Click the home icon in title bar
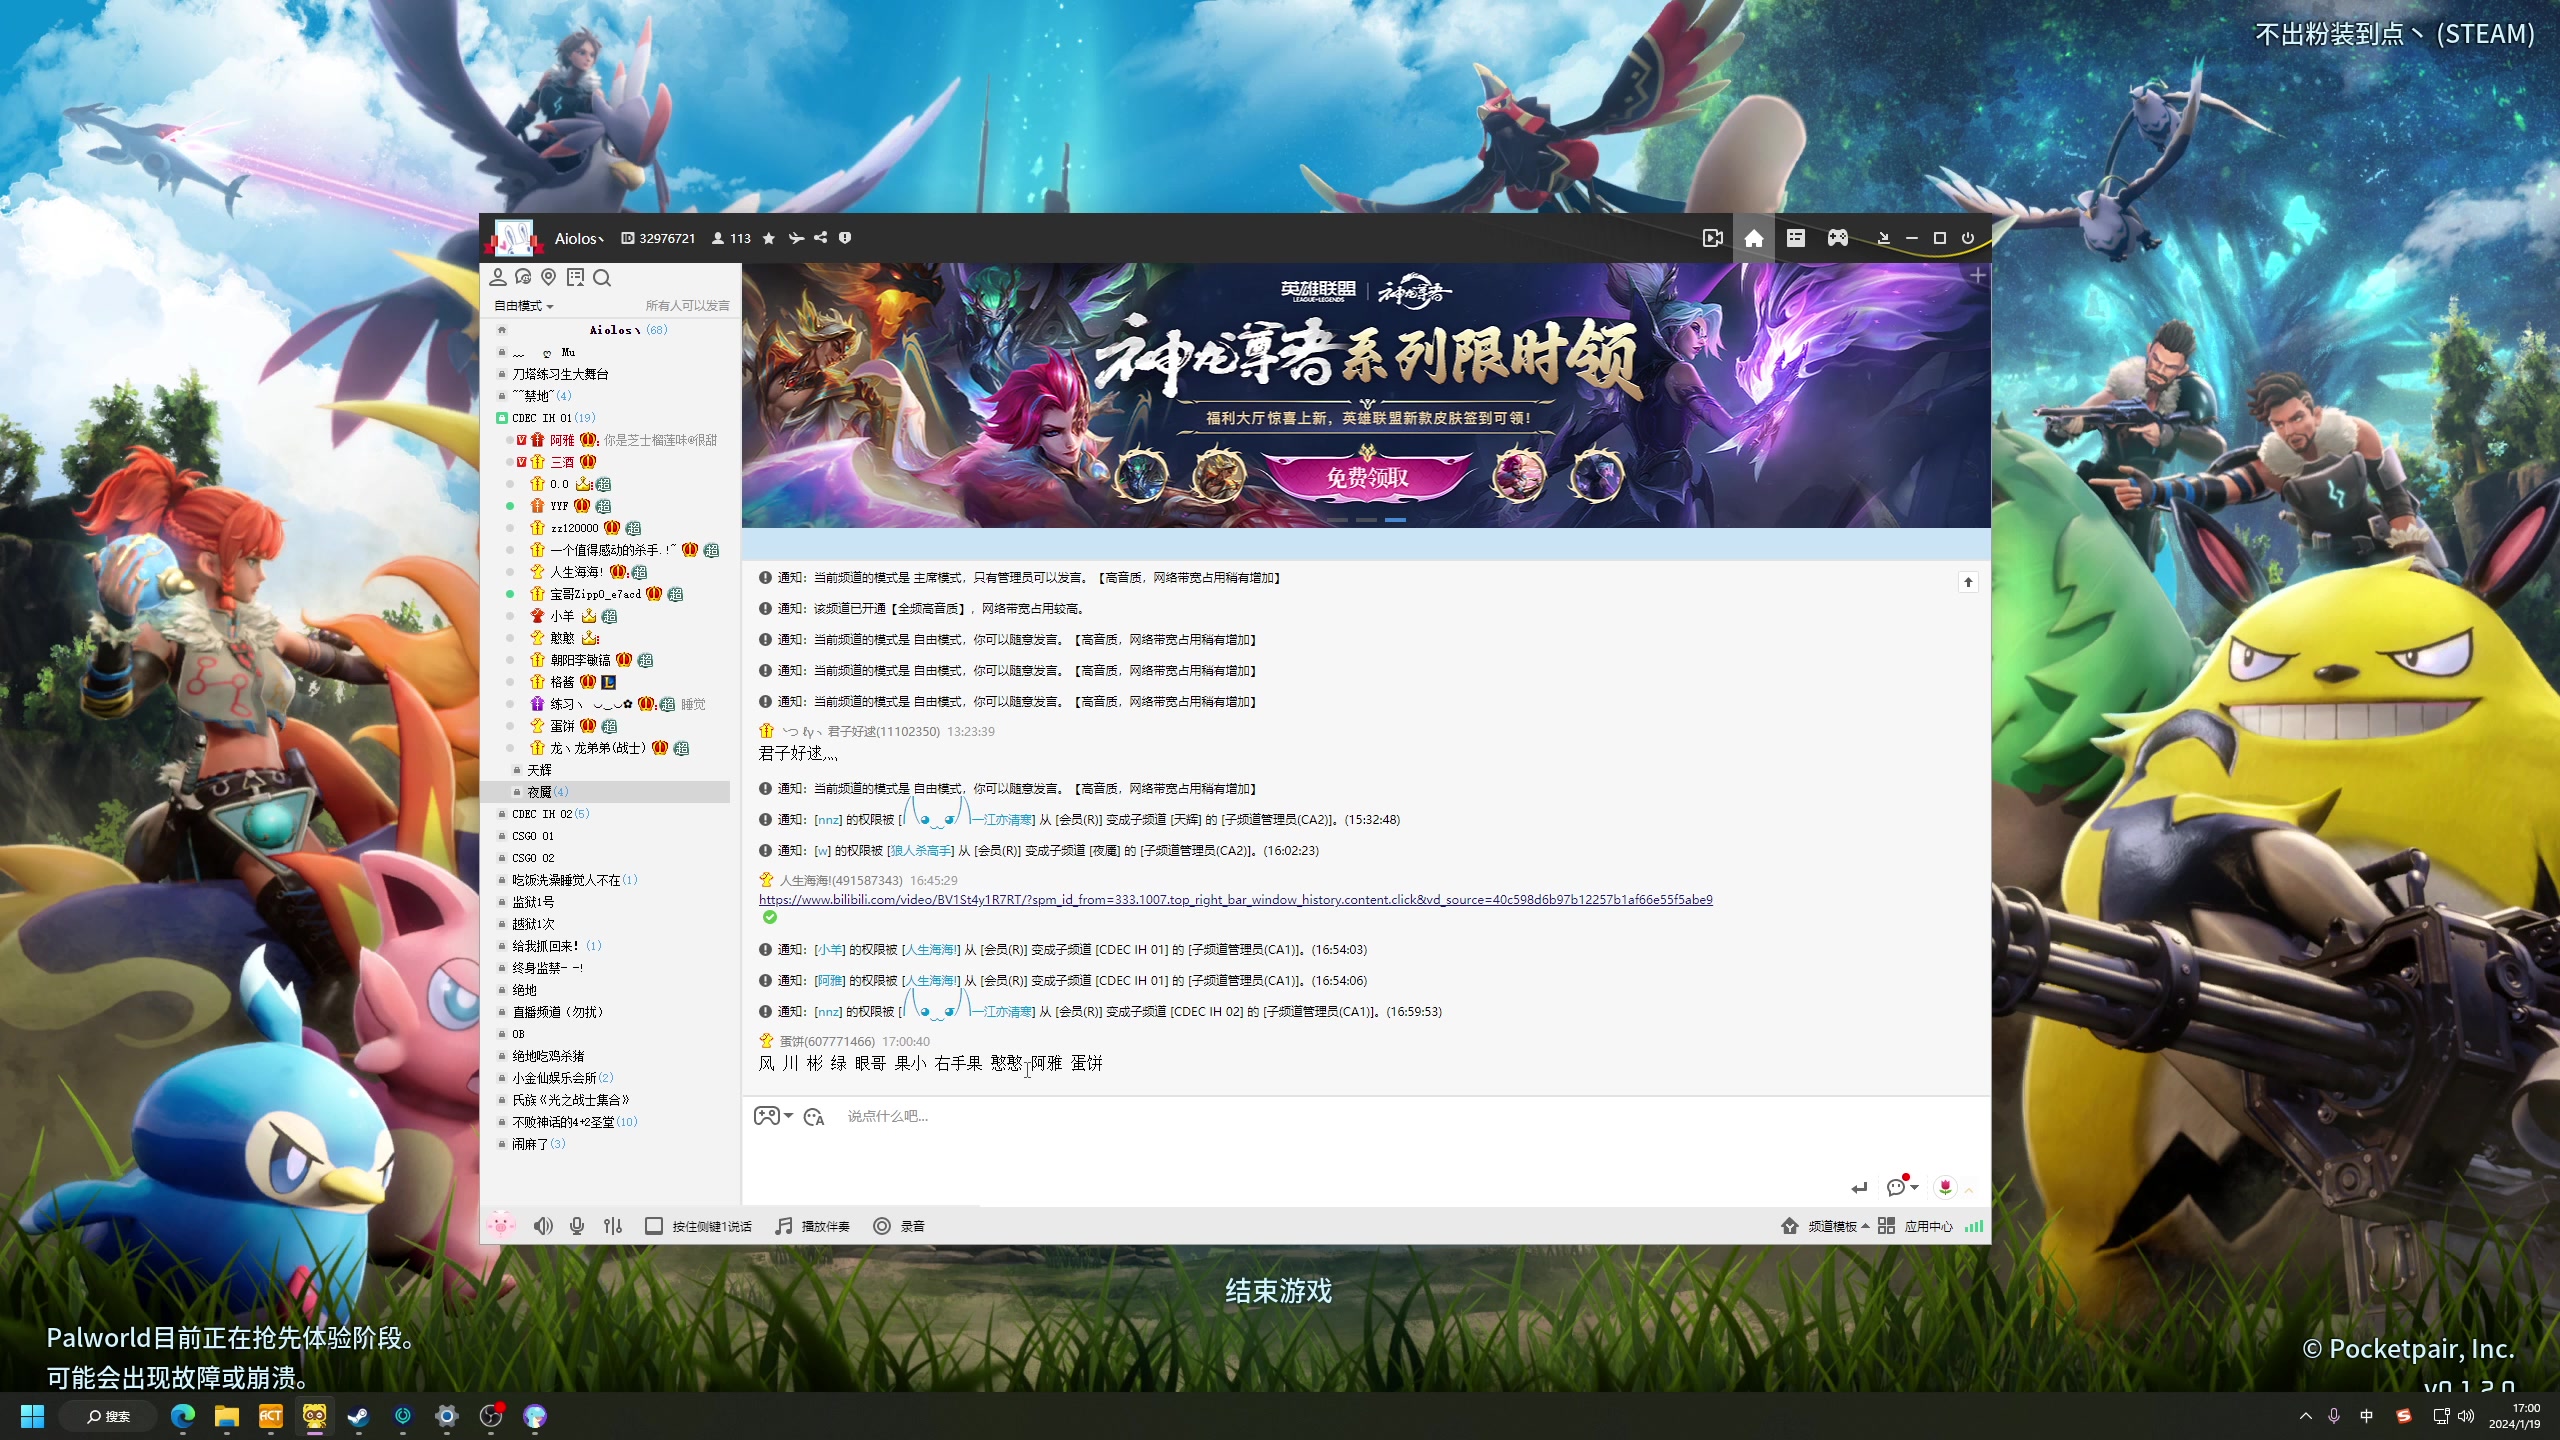The width and height of the screenshot is (2560, 1440). click(x=1753, y=238)
